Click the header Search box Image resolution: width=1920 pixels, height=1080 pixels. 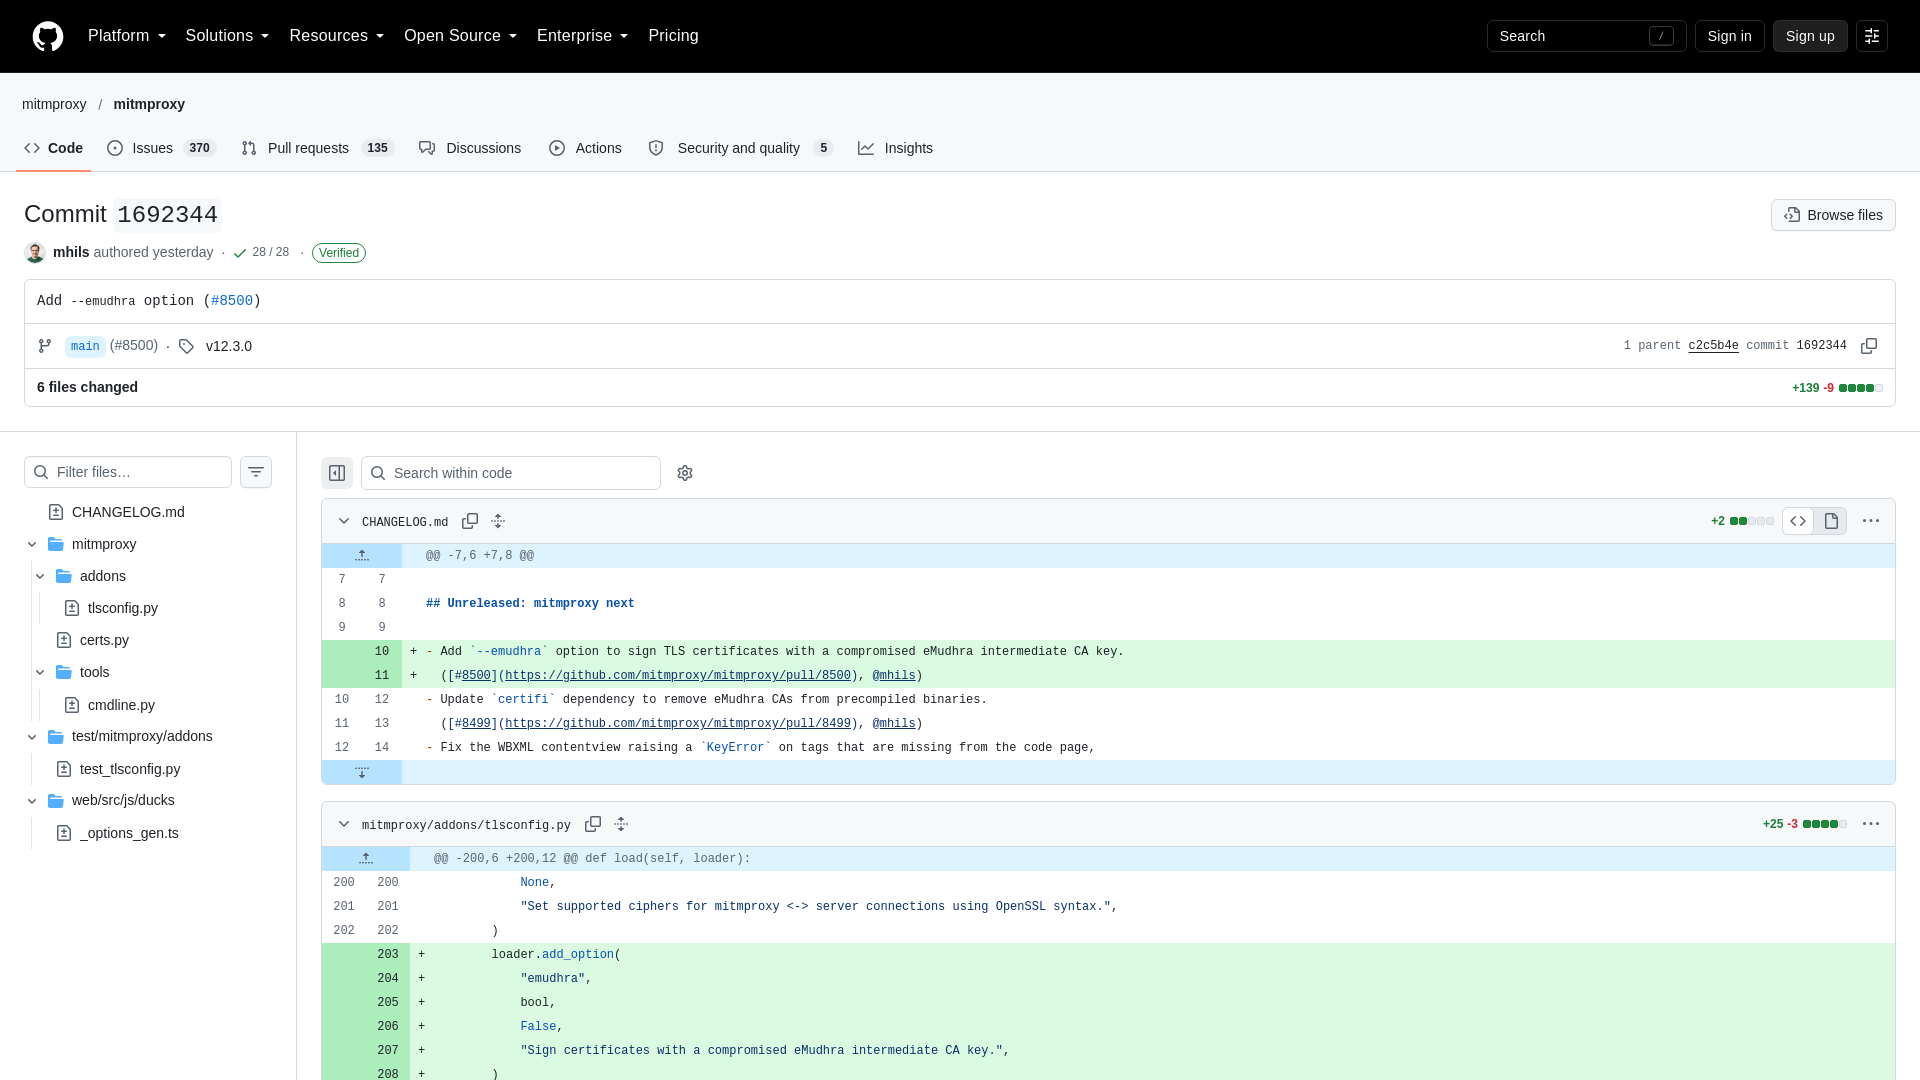click(1587, 36)
